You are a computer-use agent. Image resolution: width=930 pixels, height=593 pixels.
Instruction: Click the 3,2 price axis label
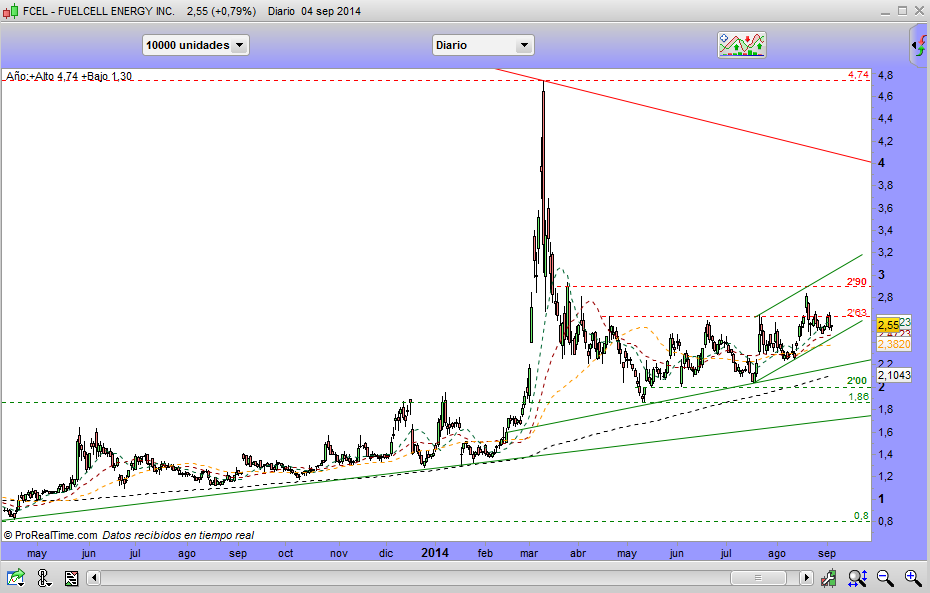[886, 252]
